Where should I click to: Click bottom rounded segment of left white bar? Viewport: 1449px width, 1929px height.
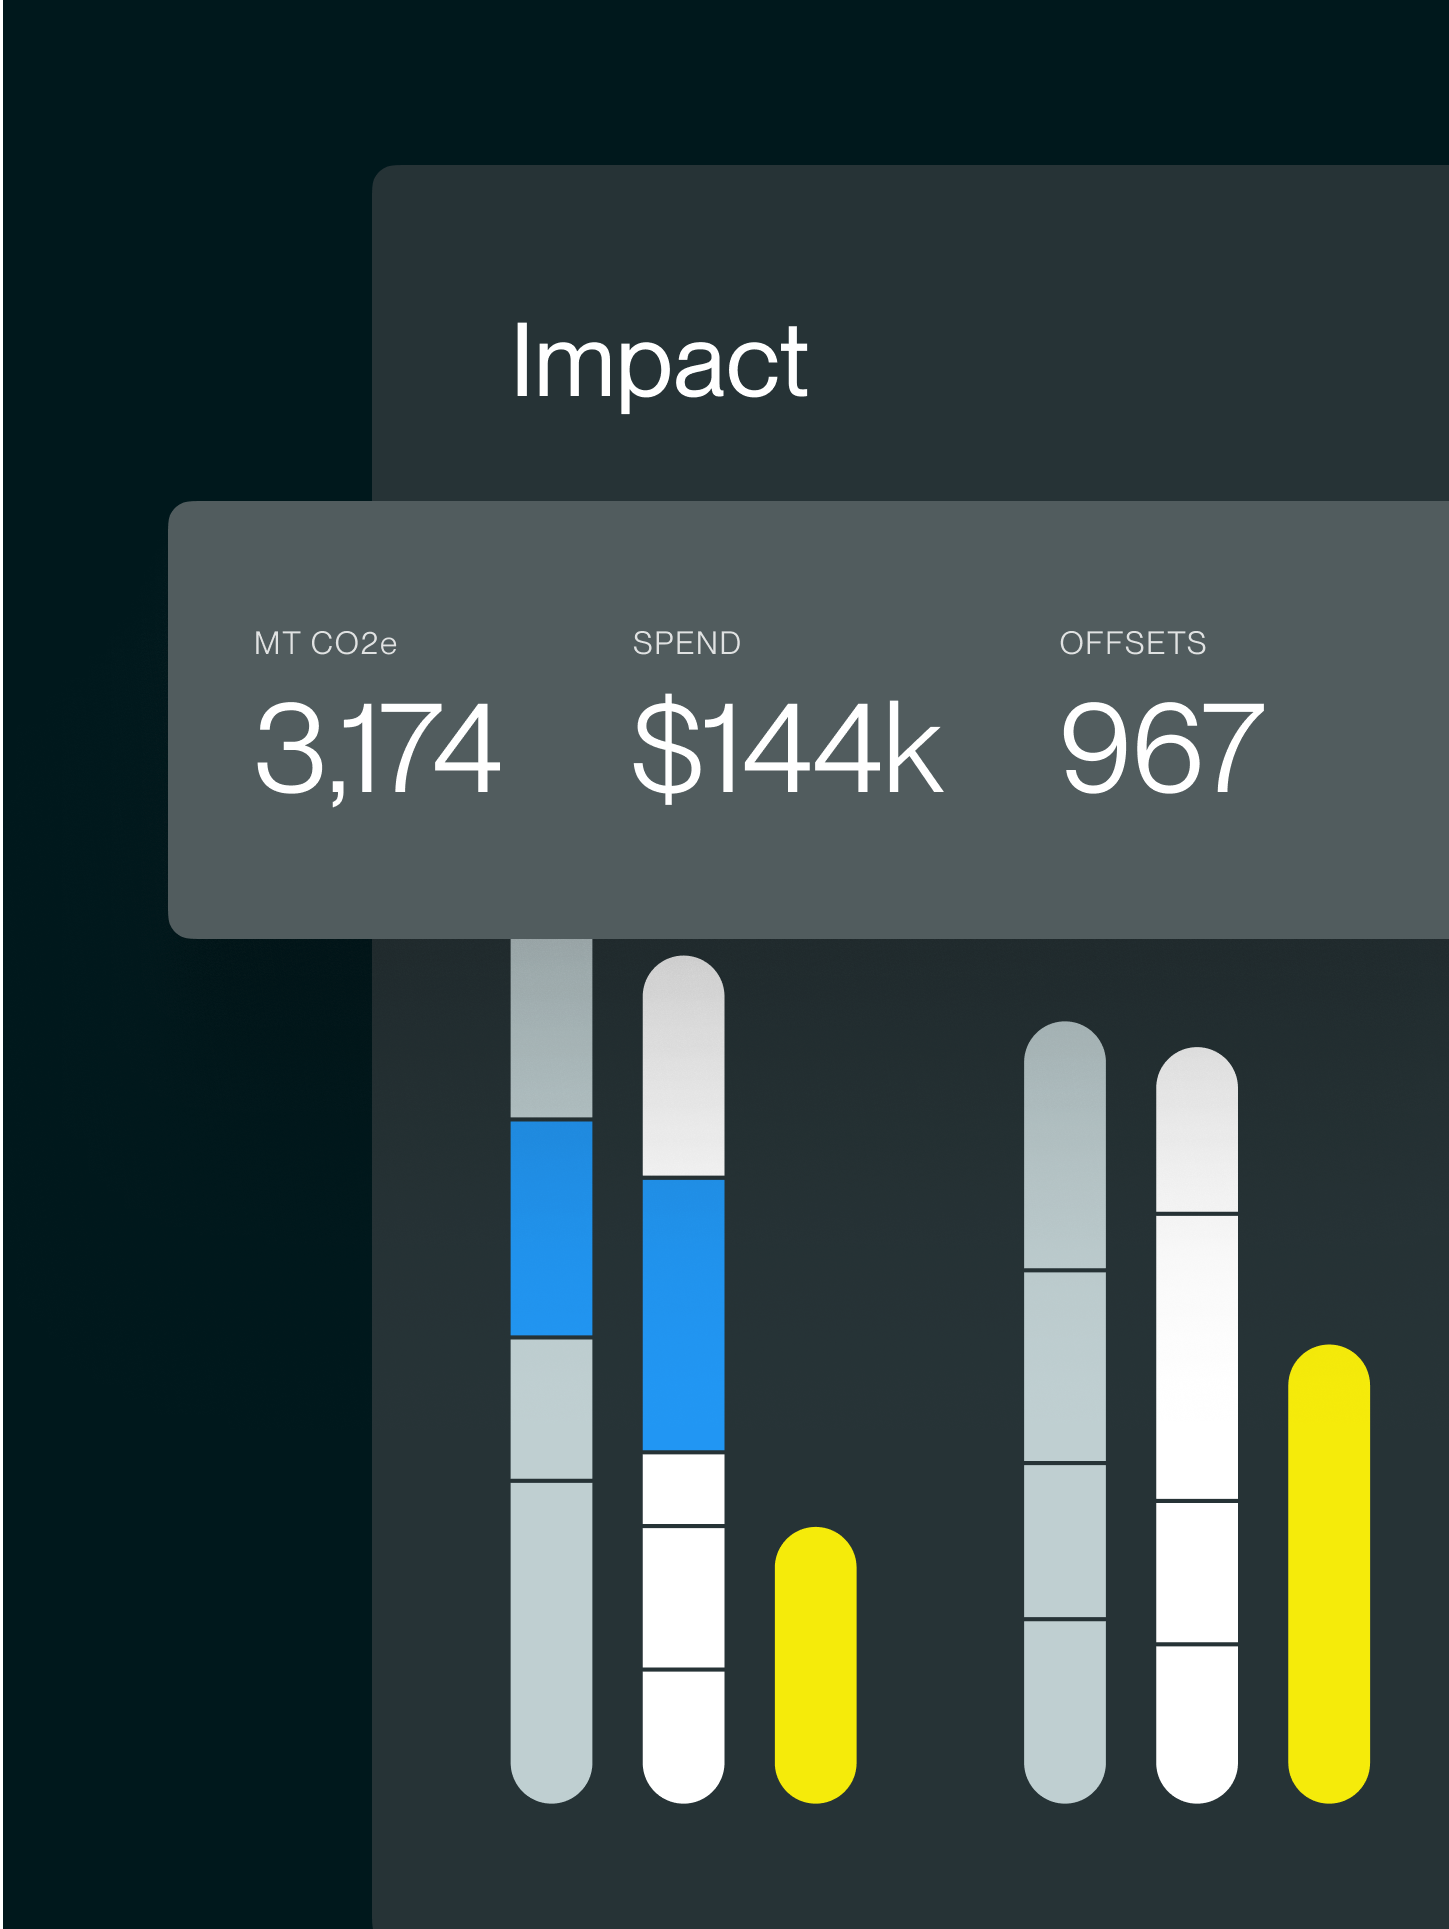(683, 1735)
